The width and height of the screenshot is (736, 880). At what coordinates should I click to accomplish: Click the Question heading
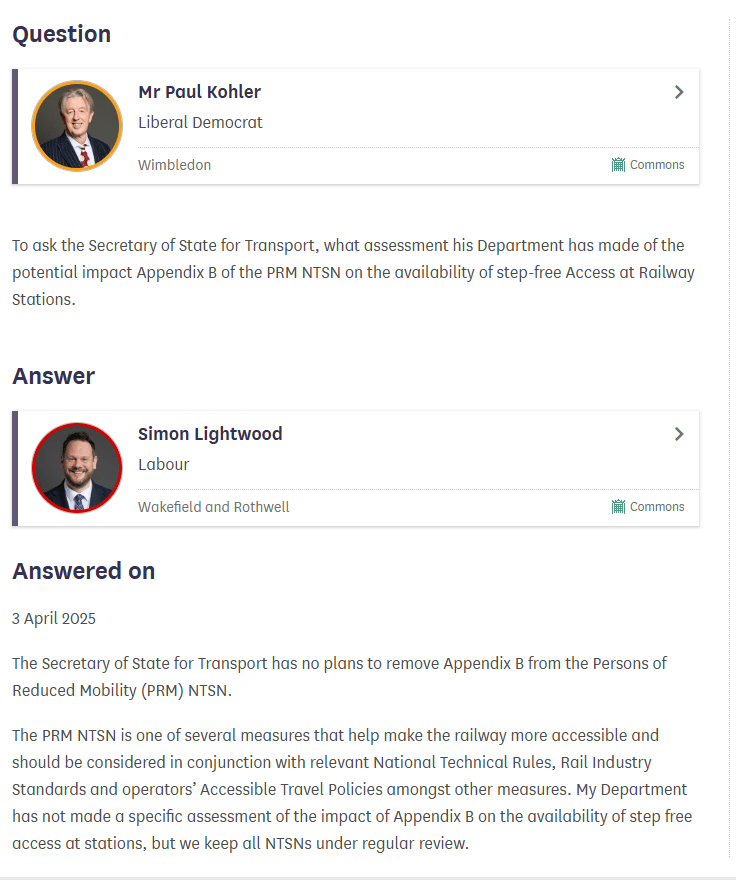(x=61, y=34)
